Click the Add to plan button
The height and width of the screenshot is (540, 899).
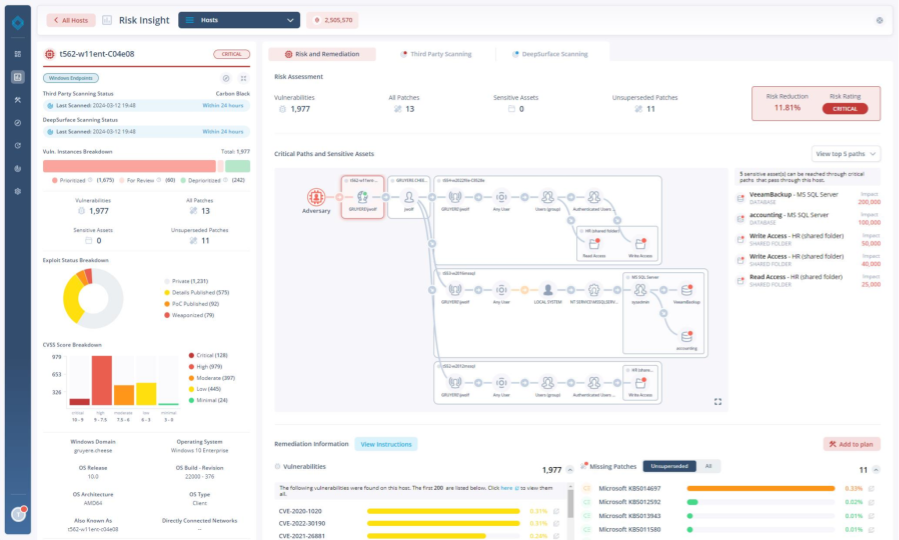pyautogui.click(x=851, y=444)
